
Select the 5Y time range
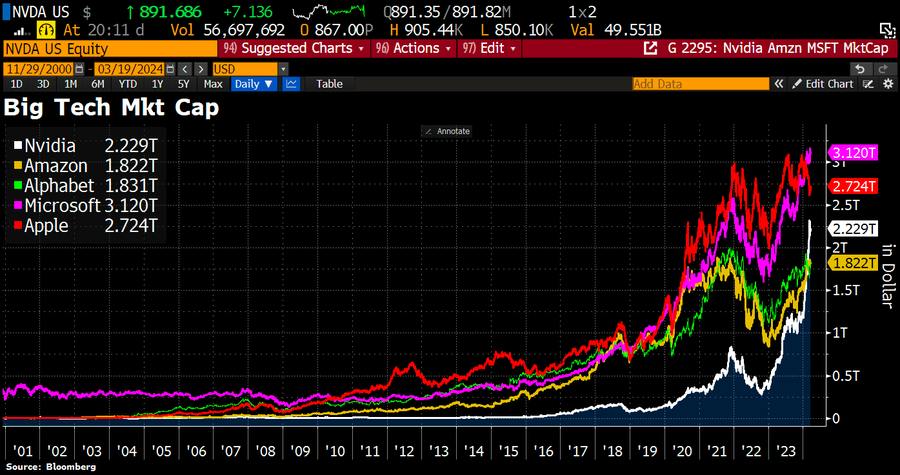[x=184, y=84]
